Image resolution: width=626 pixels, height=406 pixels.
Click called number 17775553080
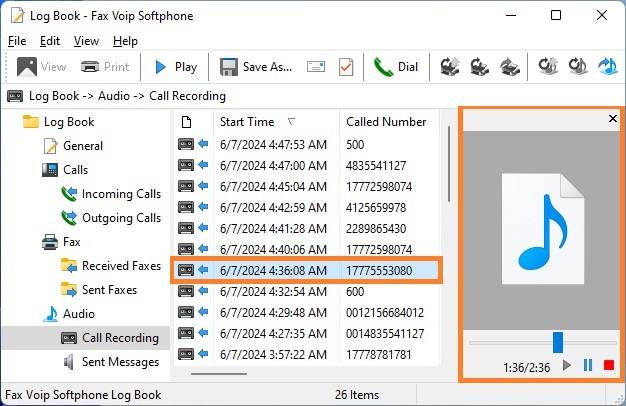click(x=379, y=271)
